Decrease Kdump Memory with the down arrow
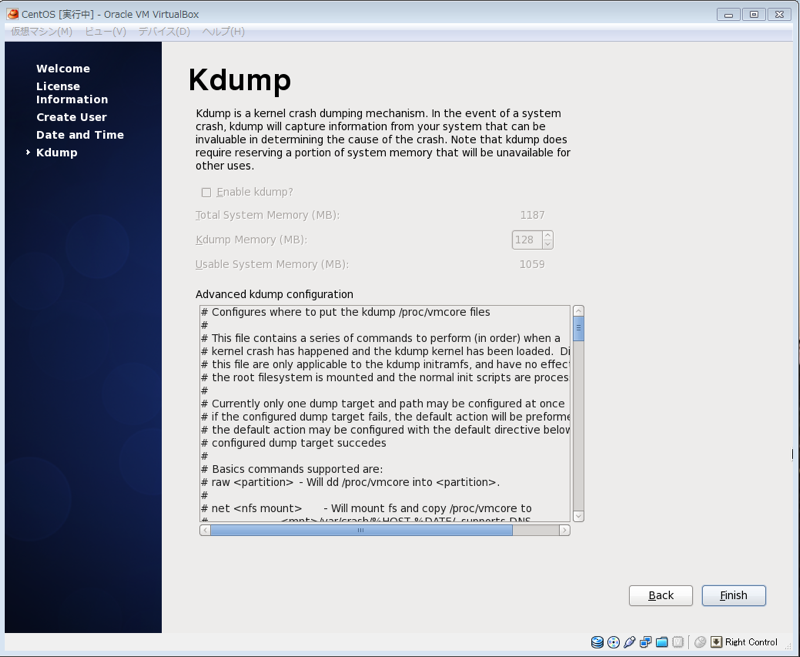This screenshot has height=657, width=800. click(x=547, y=244)
